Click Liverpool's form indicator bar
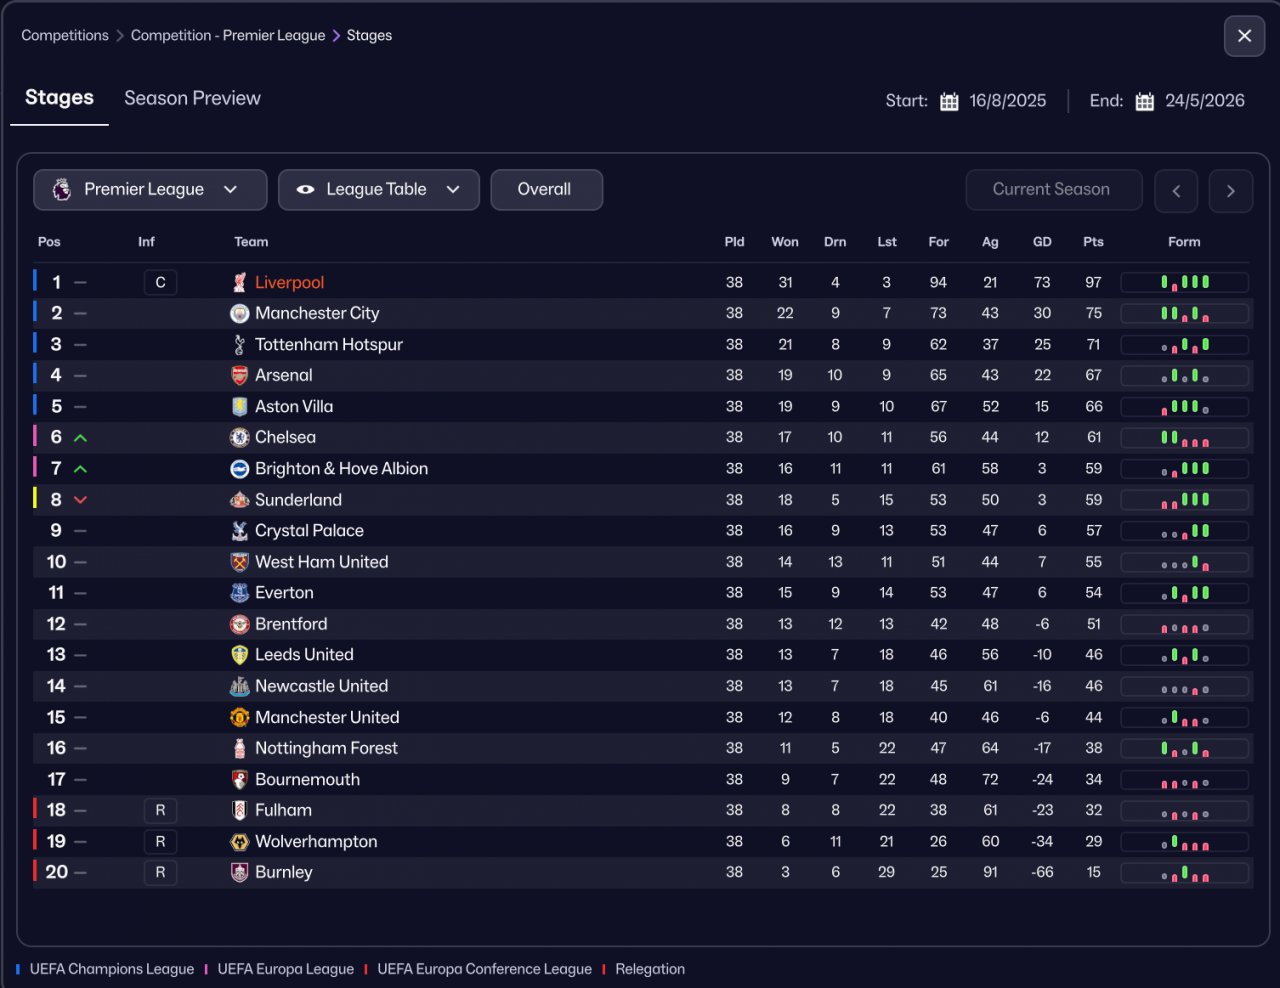 click(x=1184, y=283)
